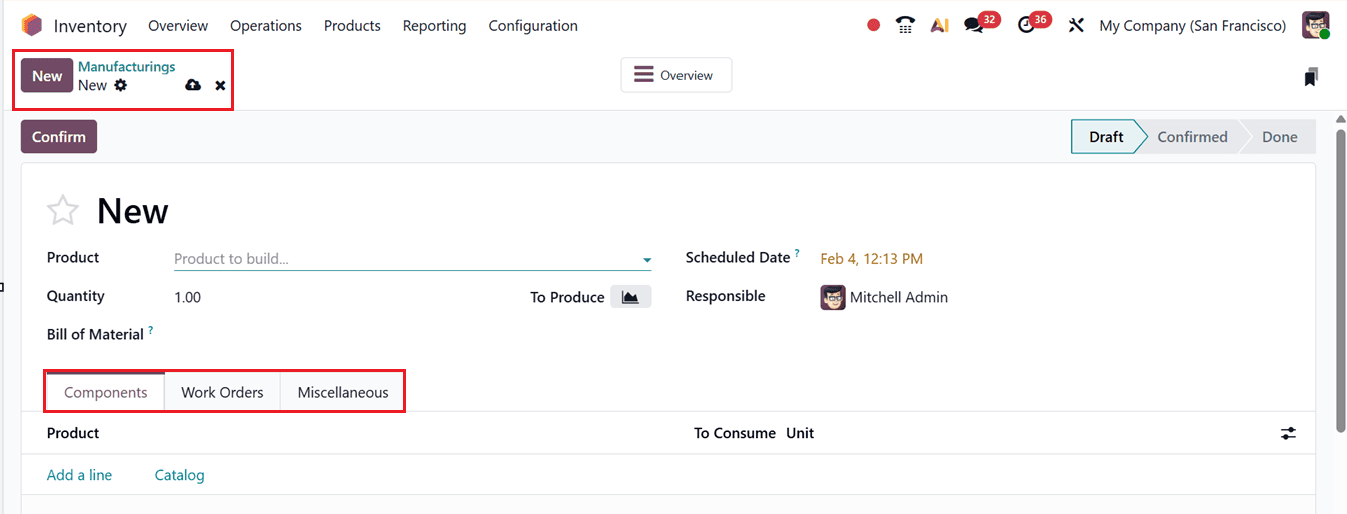Open the Catalog link
Image resolution: width=1347 pixels, height=514 pixels.
coord(180,475)
